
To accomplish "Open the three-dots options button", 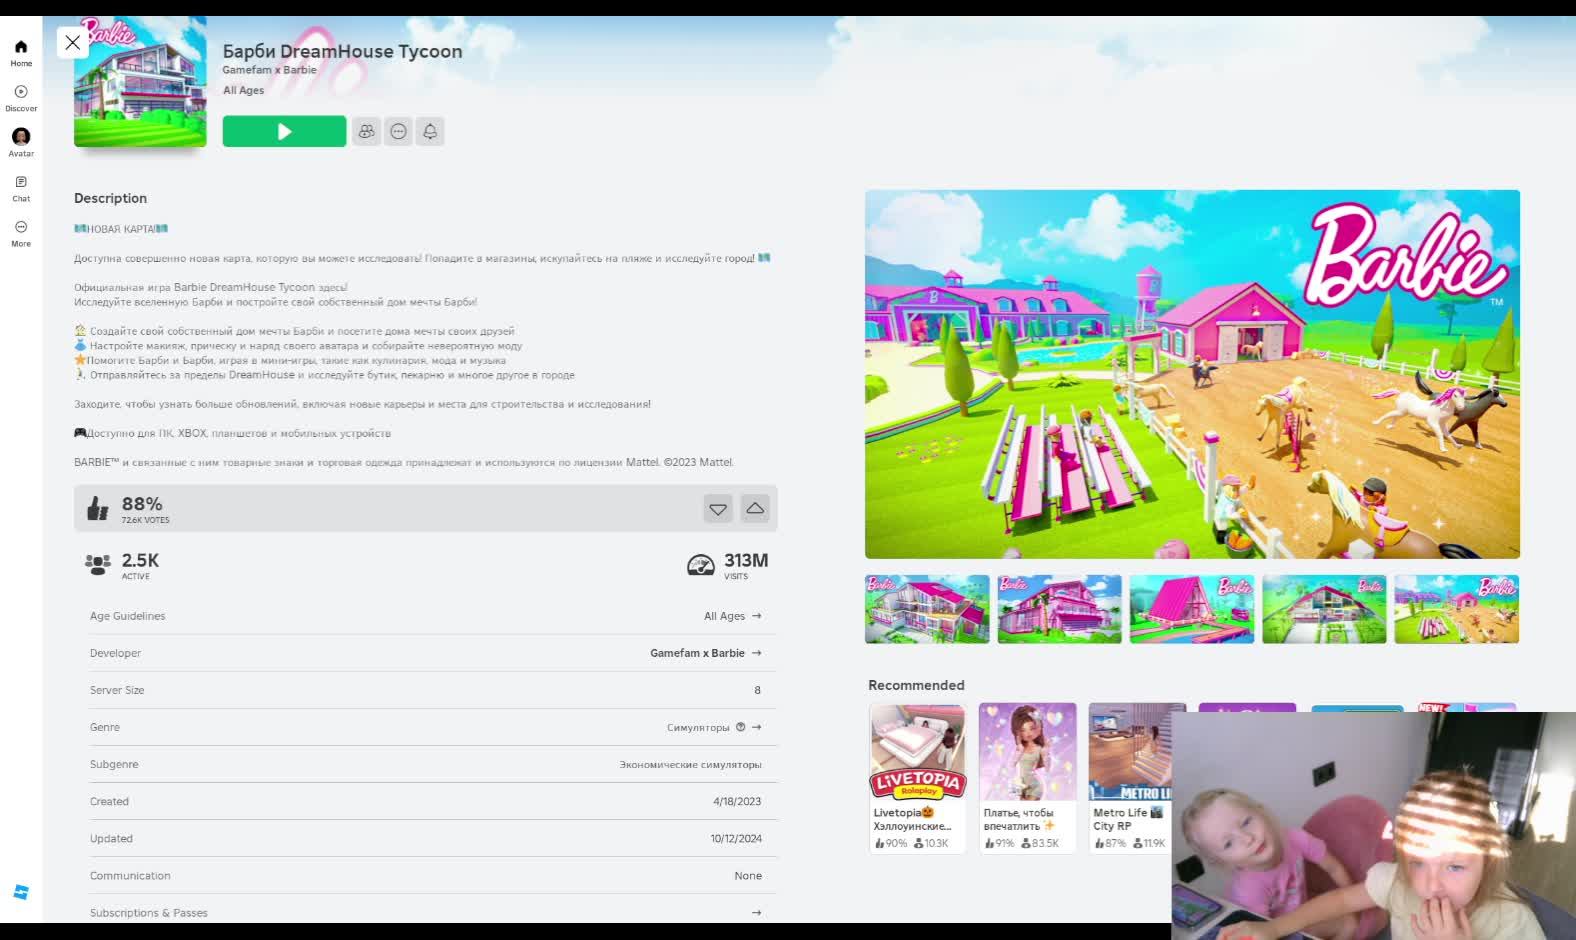I will (399, 131).
